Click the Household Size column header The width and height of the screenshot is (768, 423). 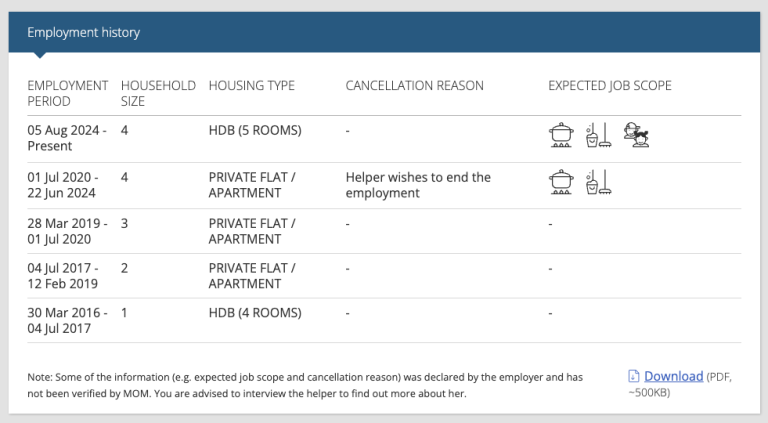(158, 93)
